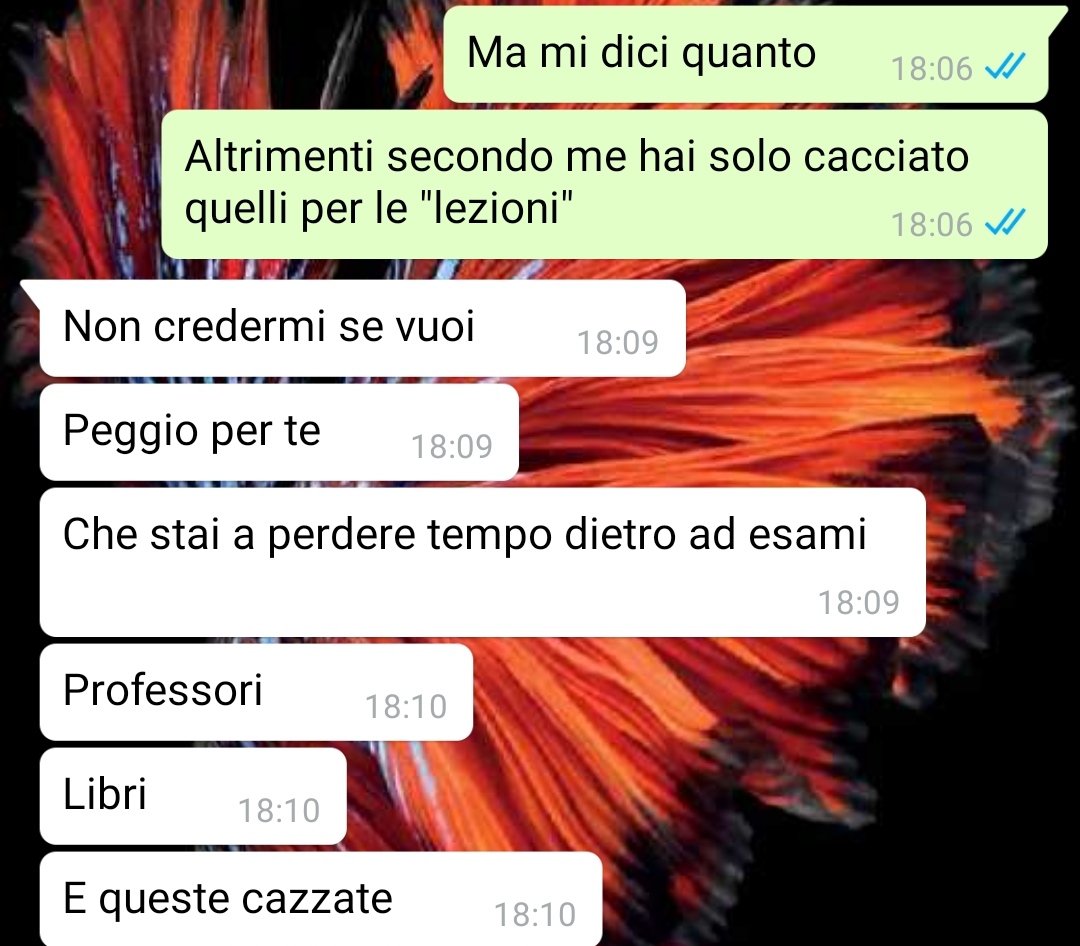Tap the 18:10 timestamp beside 'Professori'

point(406,706)
